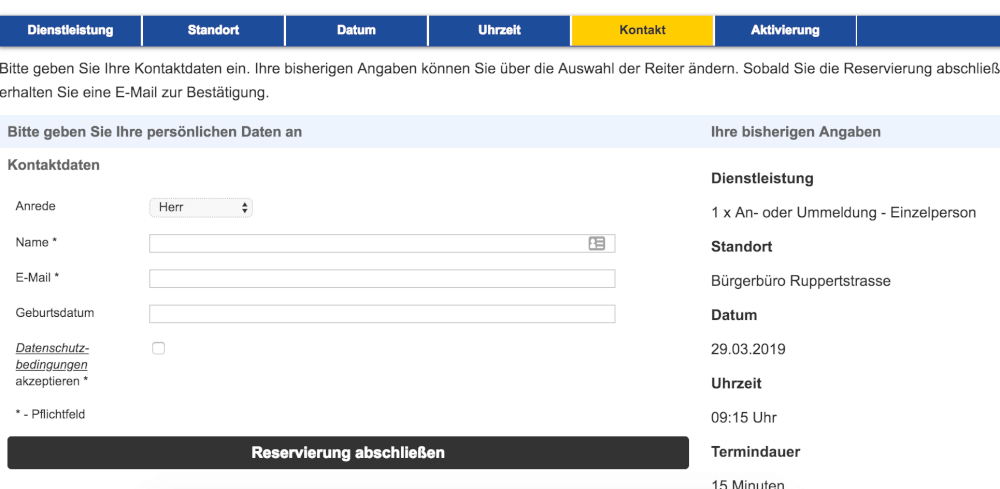Select the Geburtsdatum input field
The width and height of the screenshot is (1000, 489).
(x=382, y=314)
